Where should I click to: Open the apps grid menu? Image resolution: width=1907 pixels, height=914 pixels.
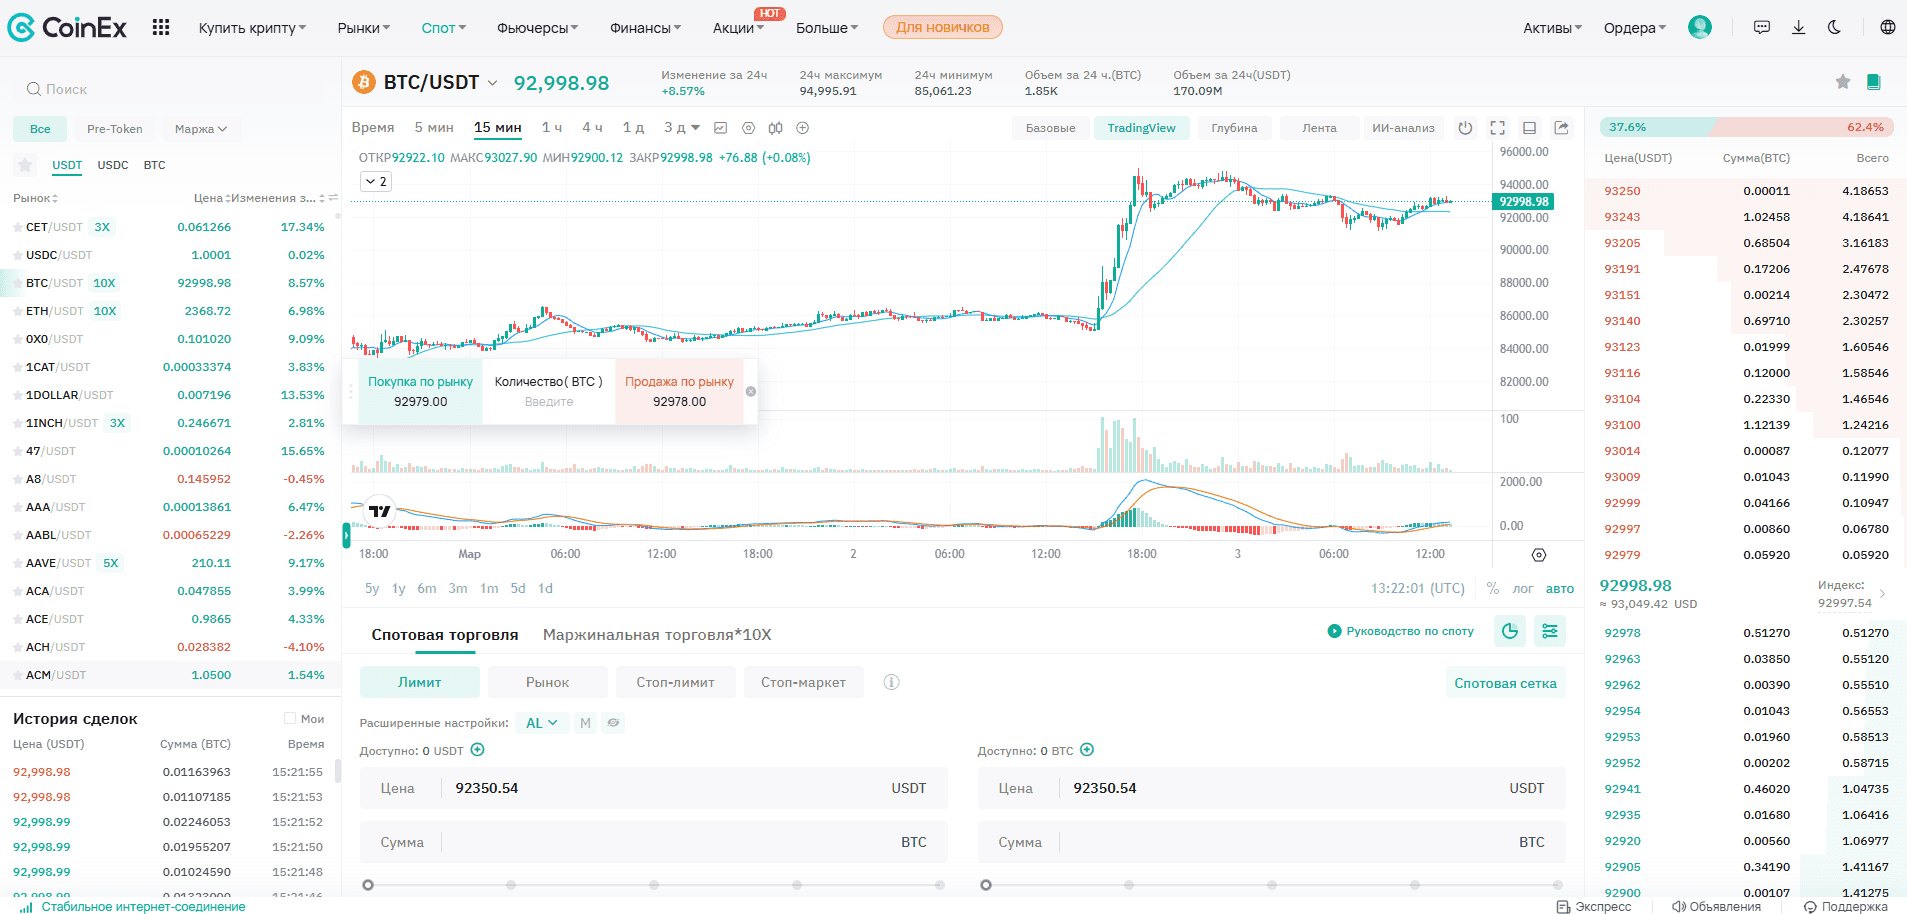pos(161,28)
